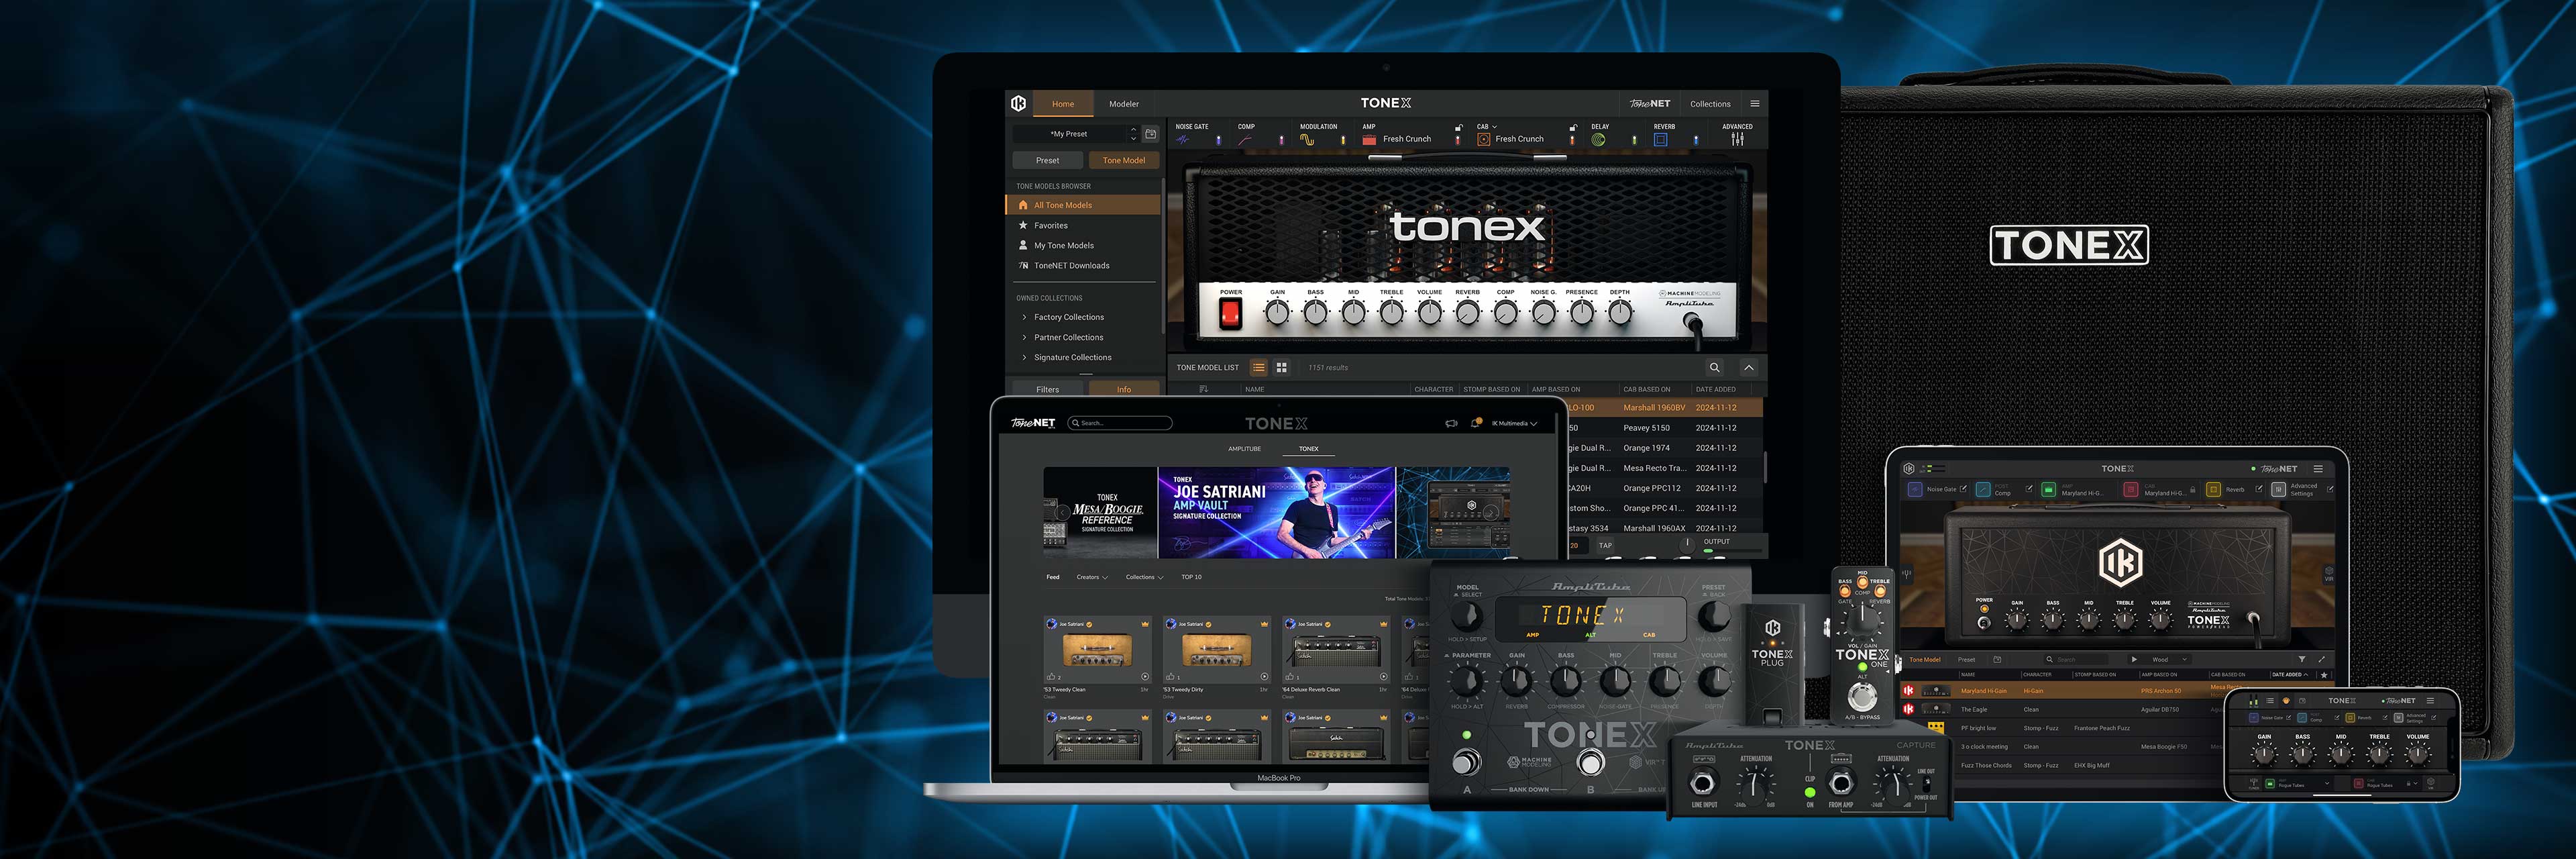
Task: Open the Advanced settings mixer icon
Action: pos(1737,140)
